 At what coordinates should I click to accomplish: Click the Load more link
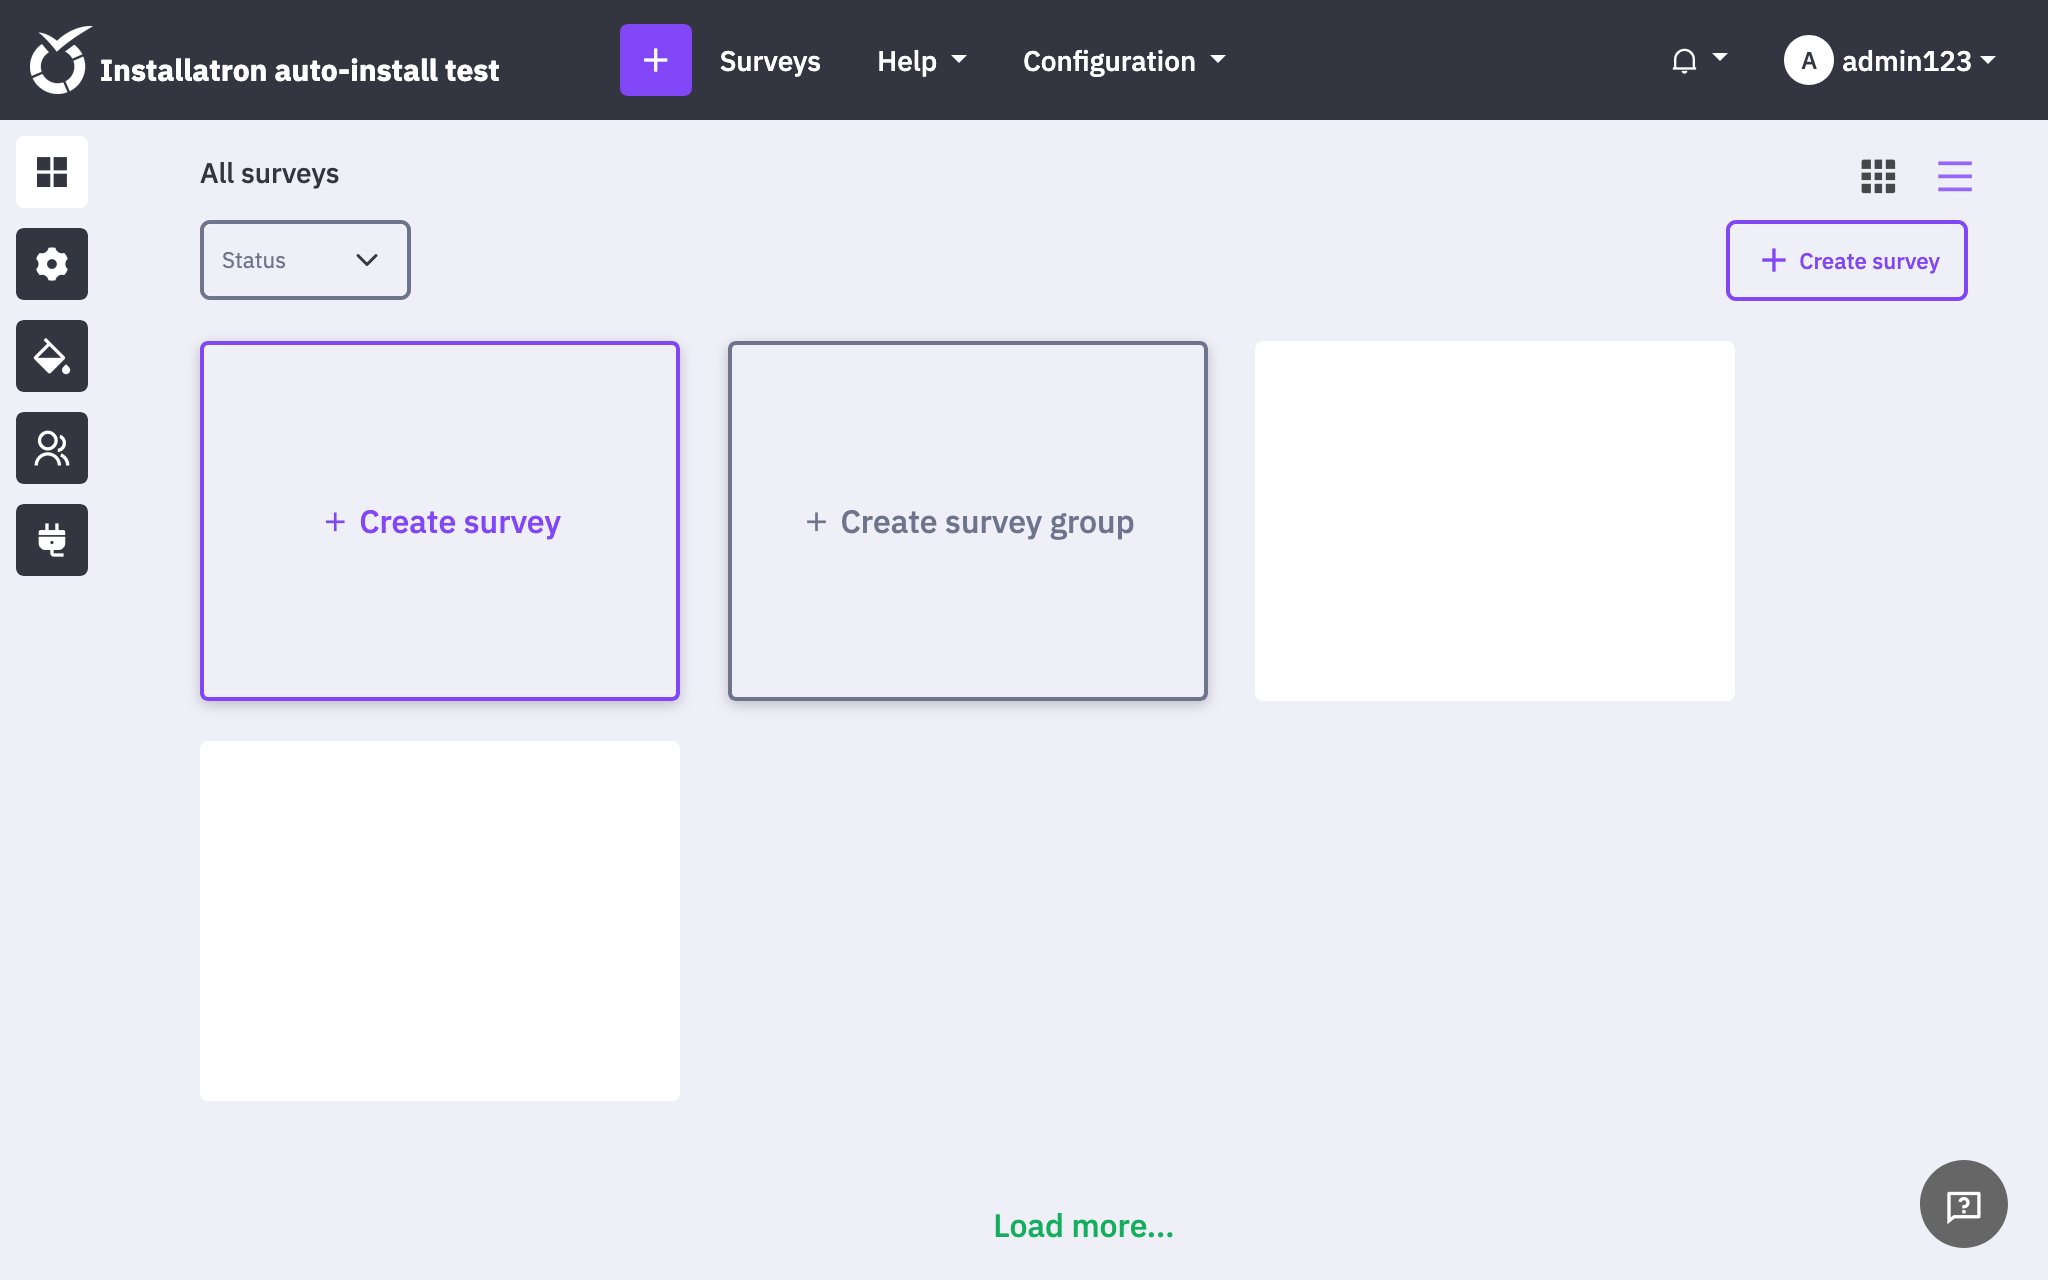[x=1083, y=1226]
